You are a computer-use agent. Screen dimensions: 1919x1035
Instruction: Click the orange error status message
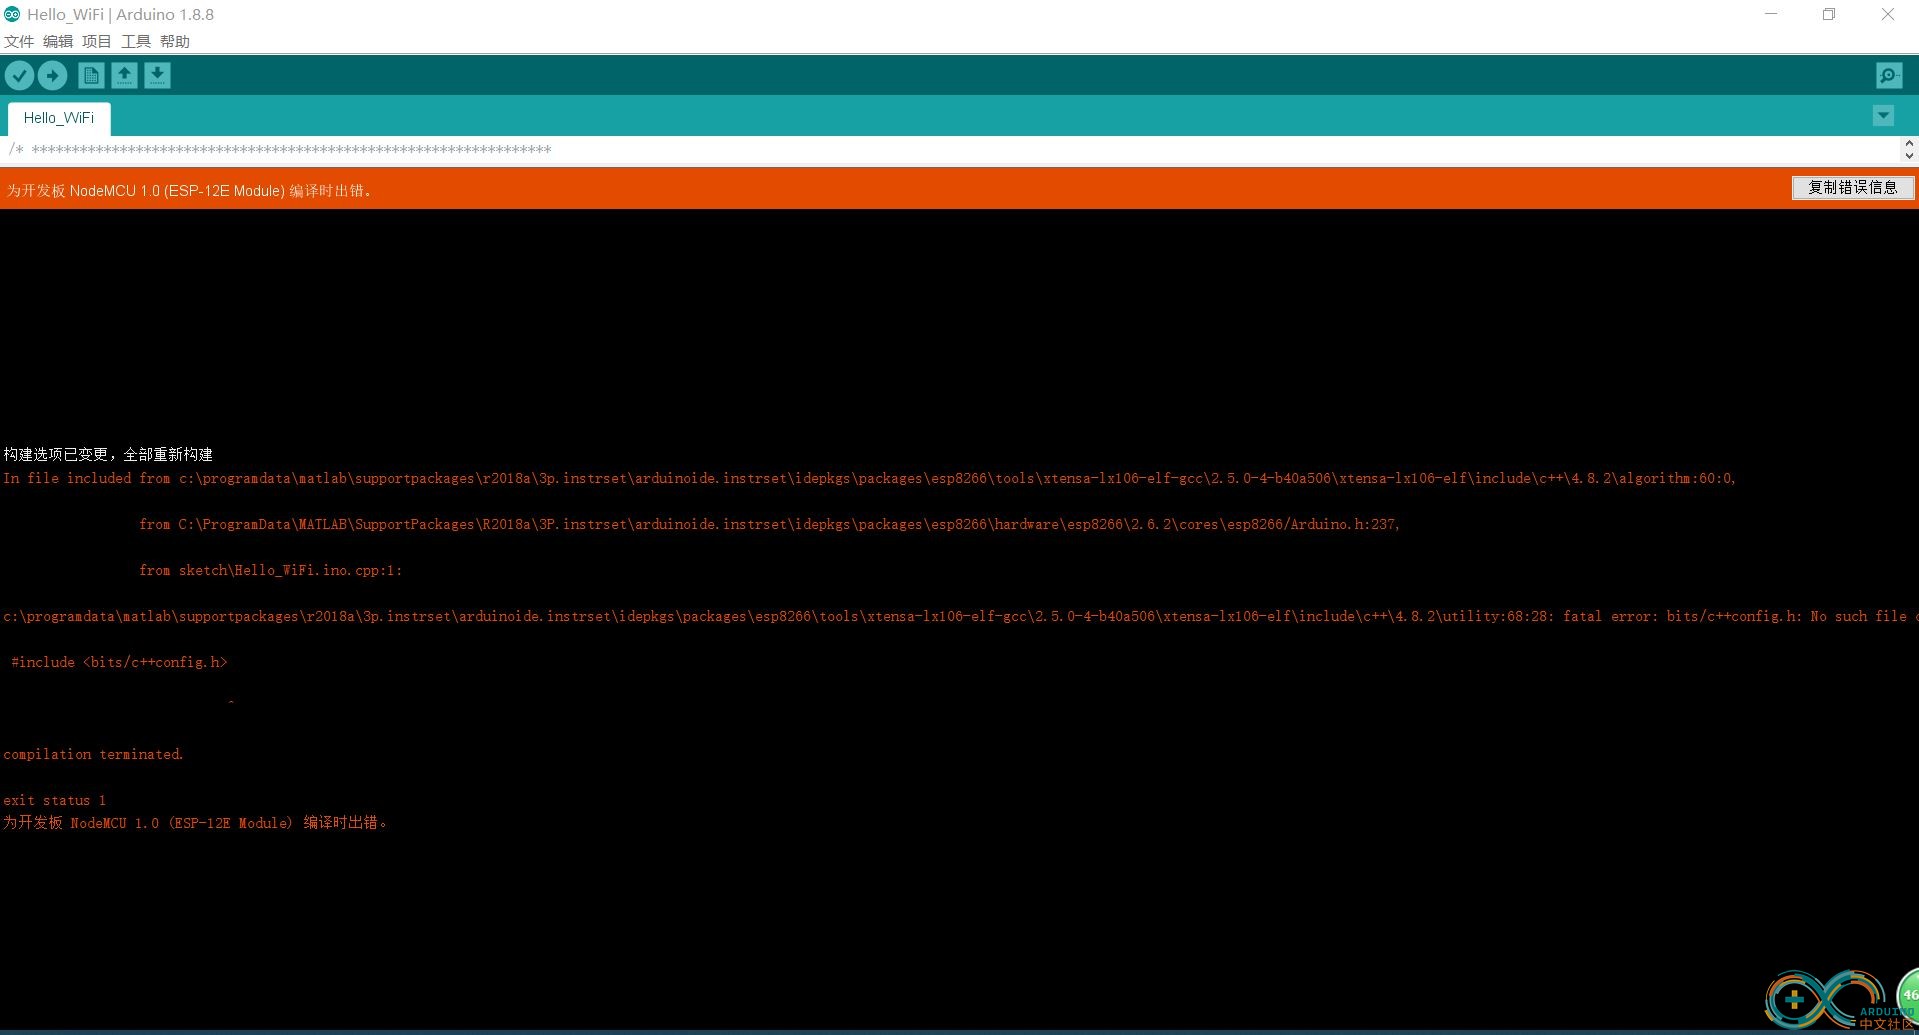tap(189, 190)
